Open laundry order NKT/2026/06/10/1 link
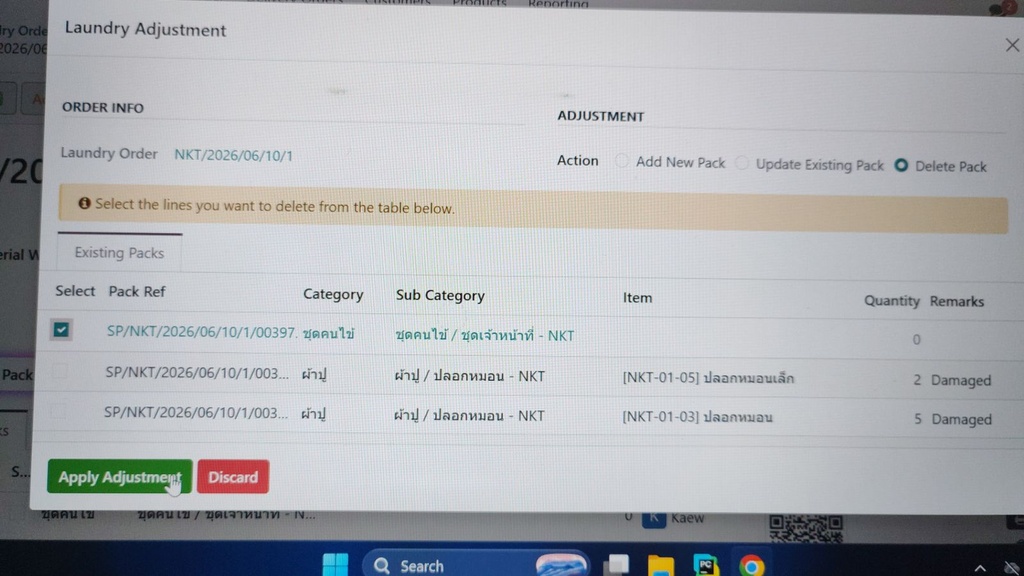Image resolution: width=1024 pixels, height=576 pixels. (233, 155)
